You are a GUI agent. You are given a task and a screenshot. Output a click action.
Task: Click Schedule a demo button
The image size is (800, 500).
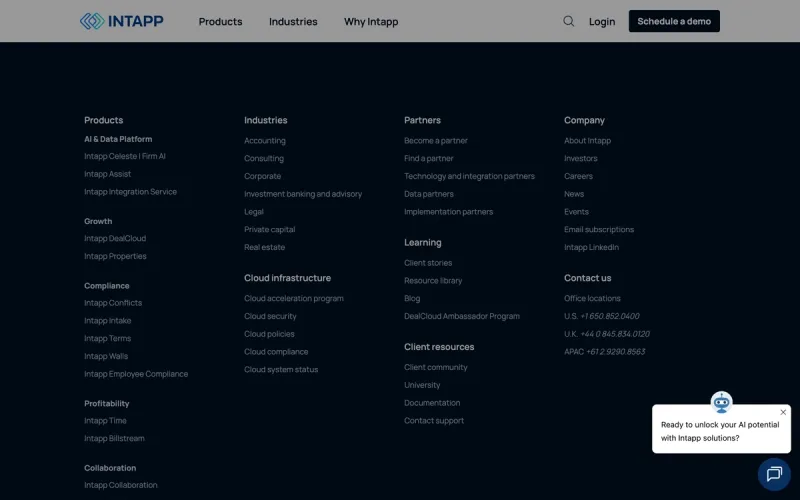(674, 21)
